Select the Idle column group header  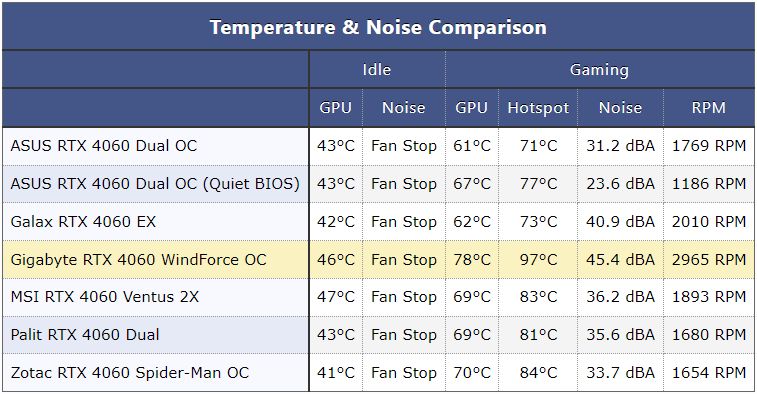[x=377, y=70]
